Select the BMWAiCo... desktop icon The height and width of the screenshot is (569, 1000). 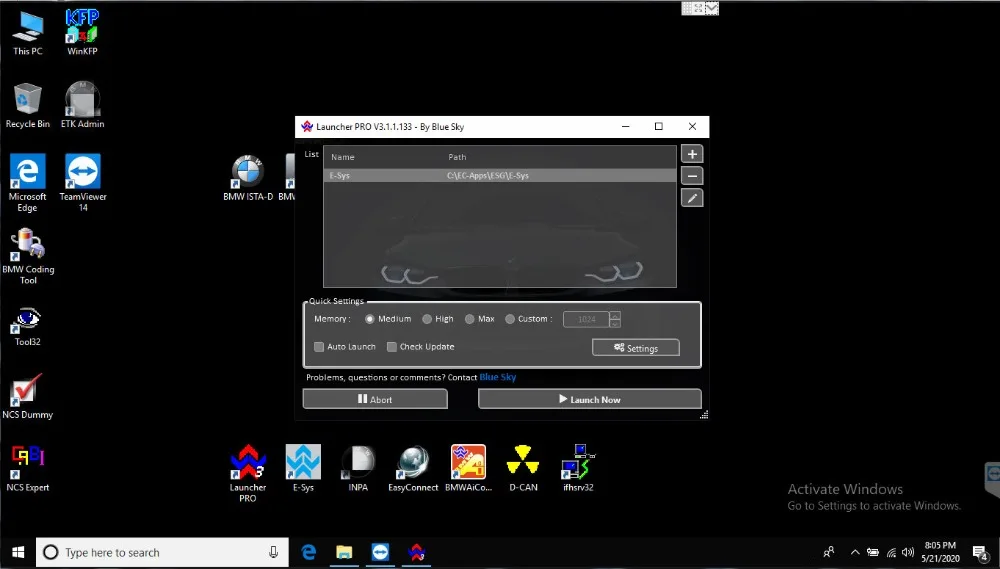(468, 469)
